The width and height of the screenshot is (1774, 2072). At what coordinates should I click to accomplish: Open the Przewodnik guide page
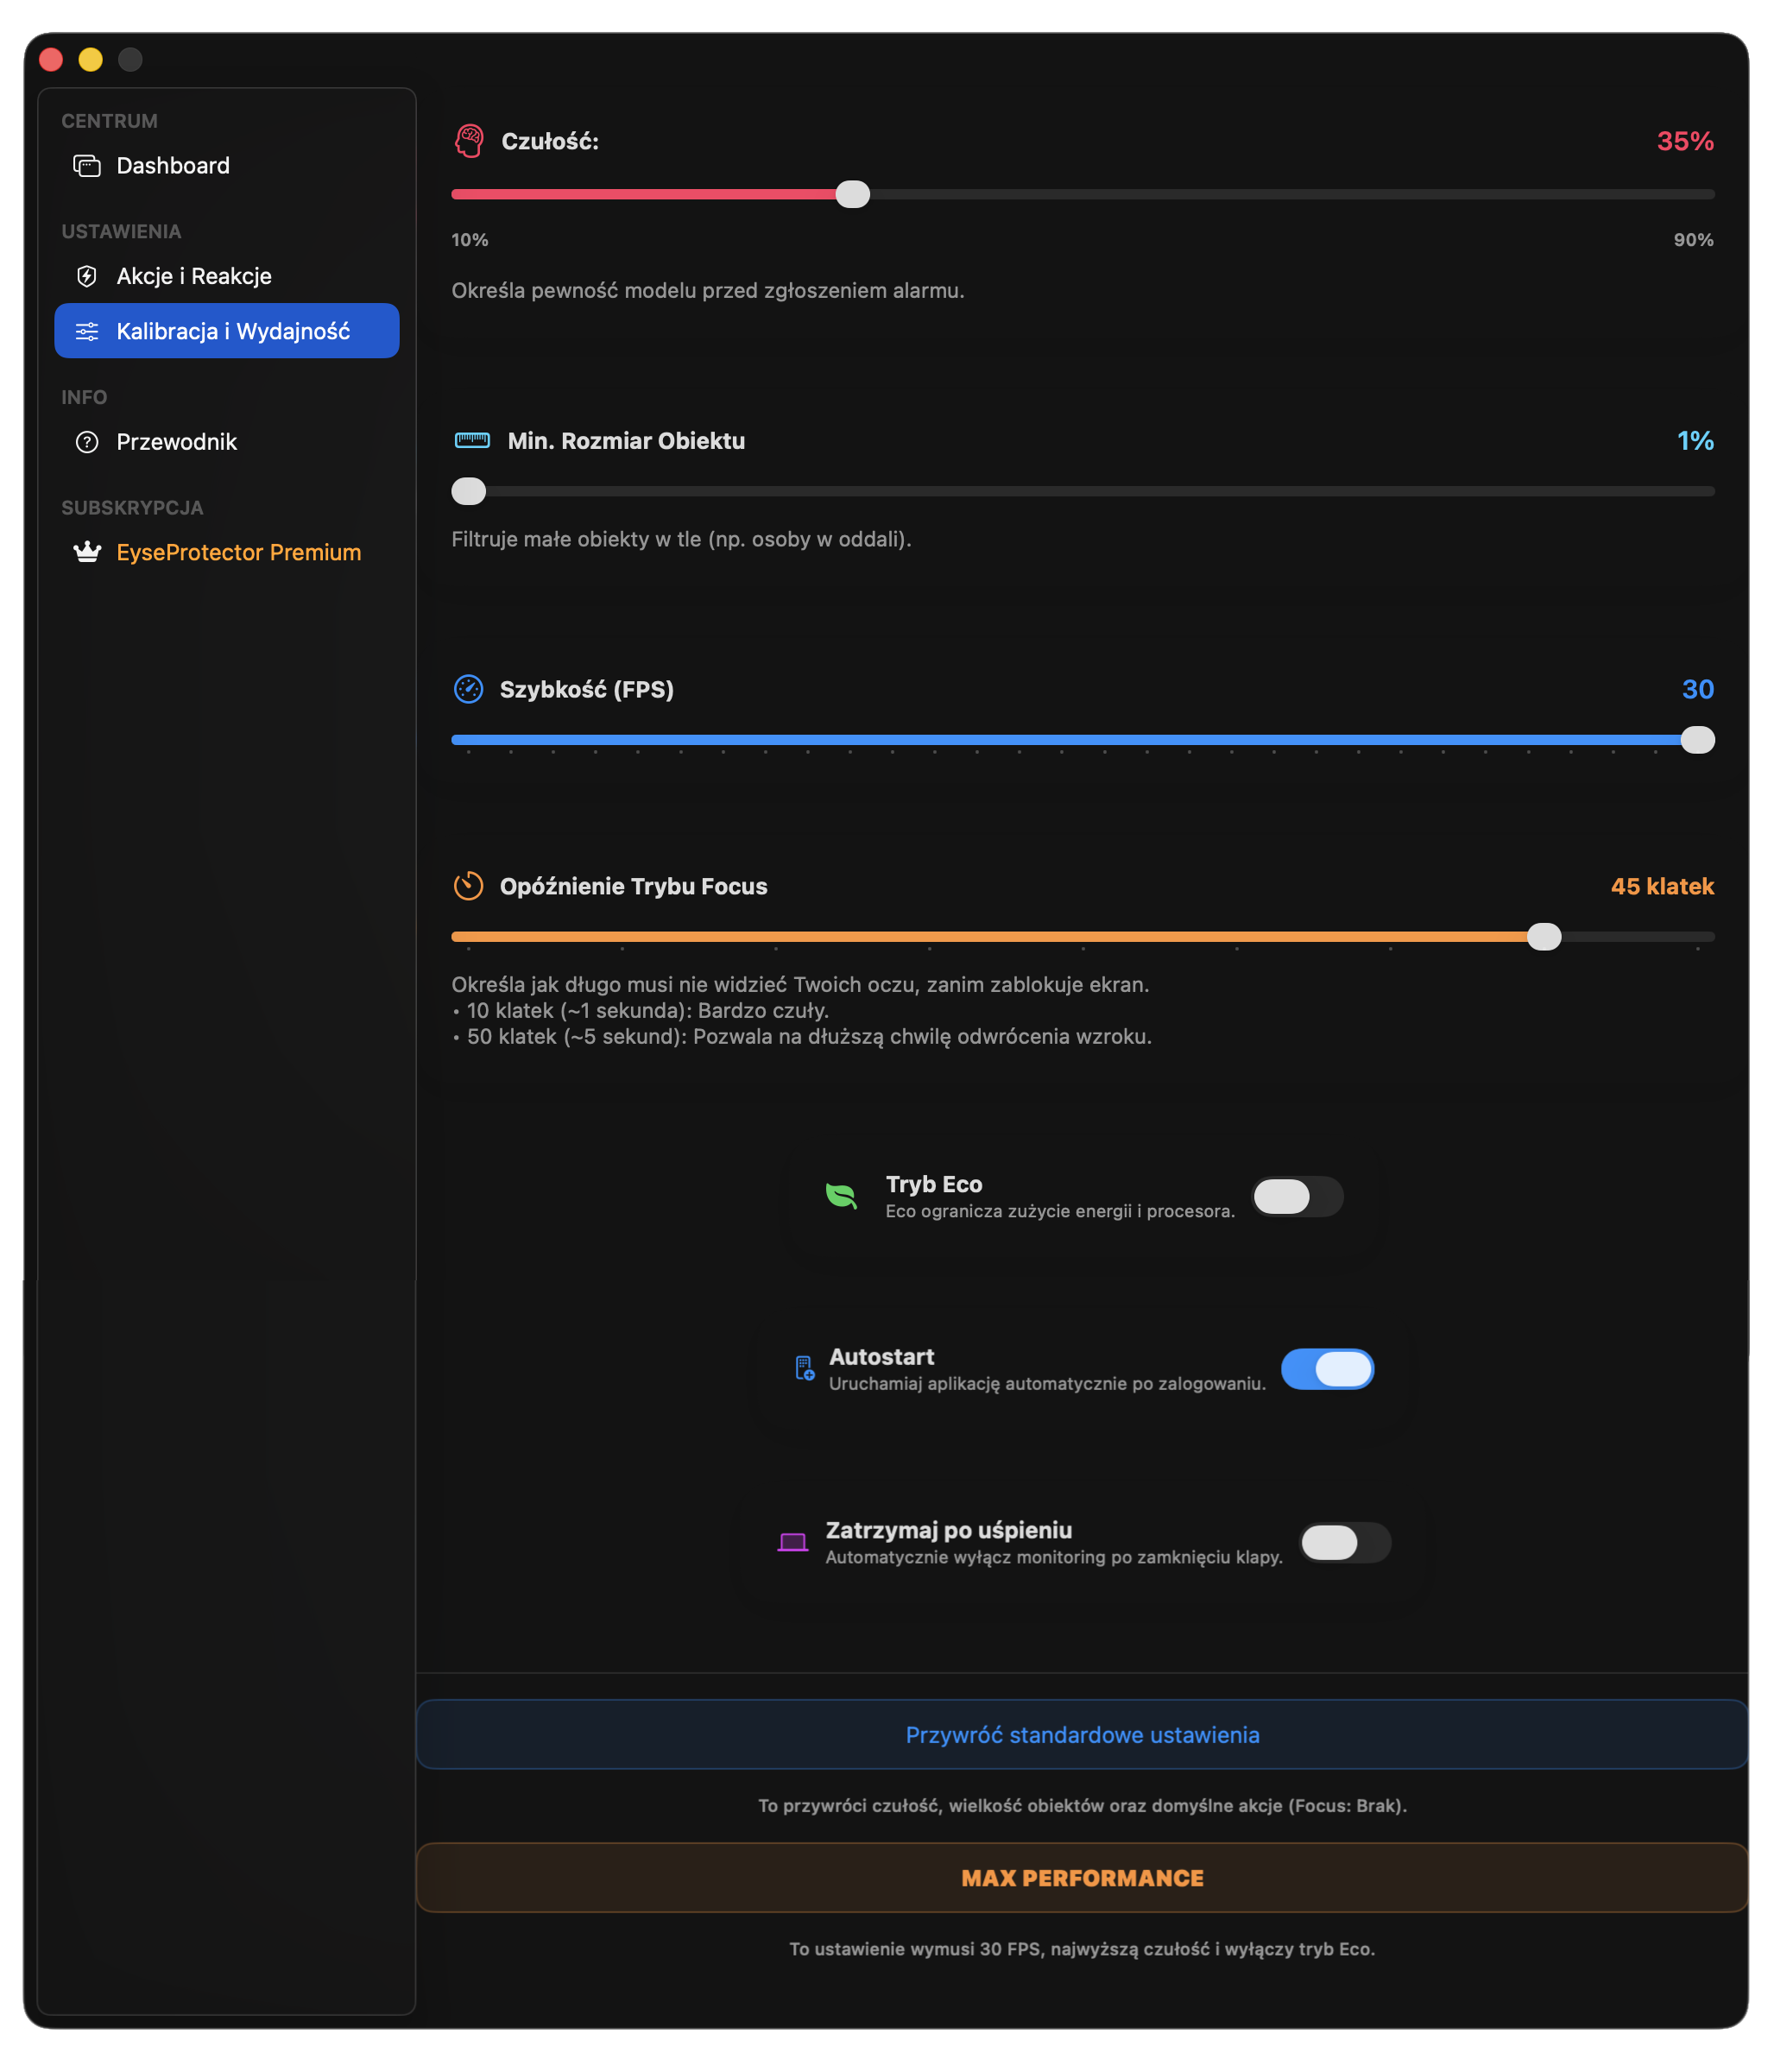coord(176,442)
